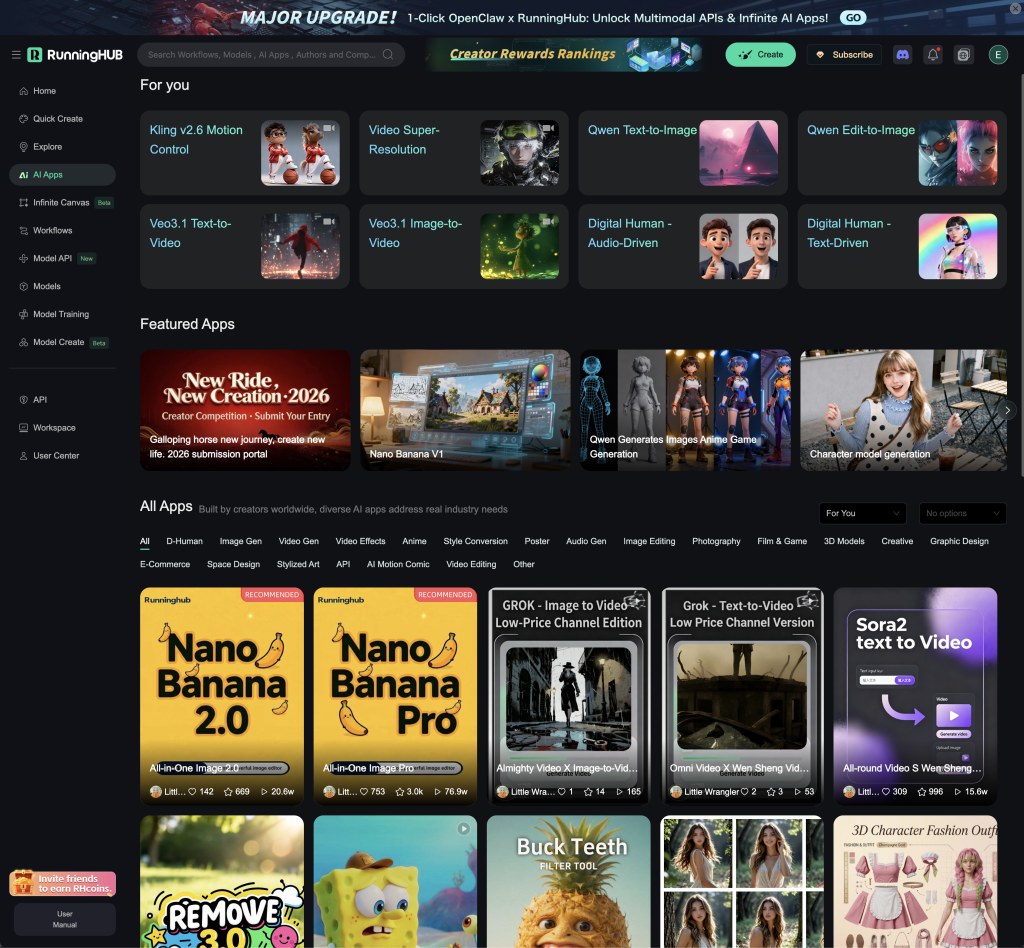Open Home in the sidebar
Image resolution: width=1024 pixels, height=948 pixels.
[62, 91]
